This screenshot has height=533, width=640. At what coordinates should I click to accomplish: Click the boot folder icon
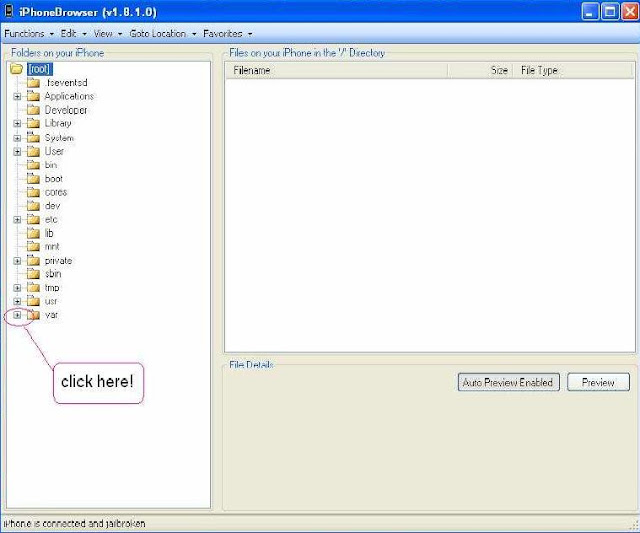point(33,179)
